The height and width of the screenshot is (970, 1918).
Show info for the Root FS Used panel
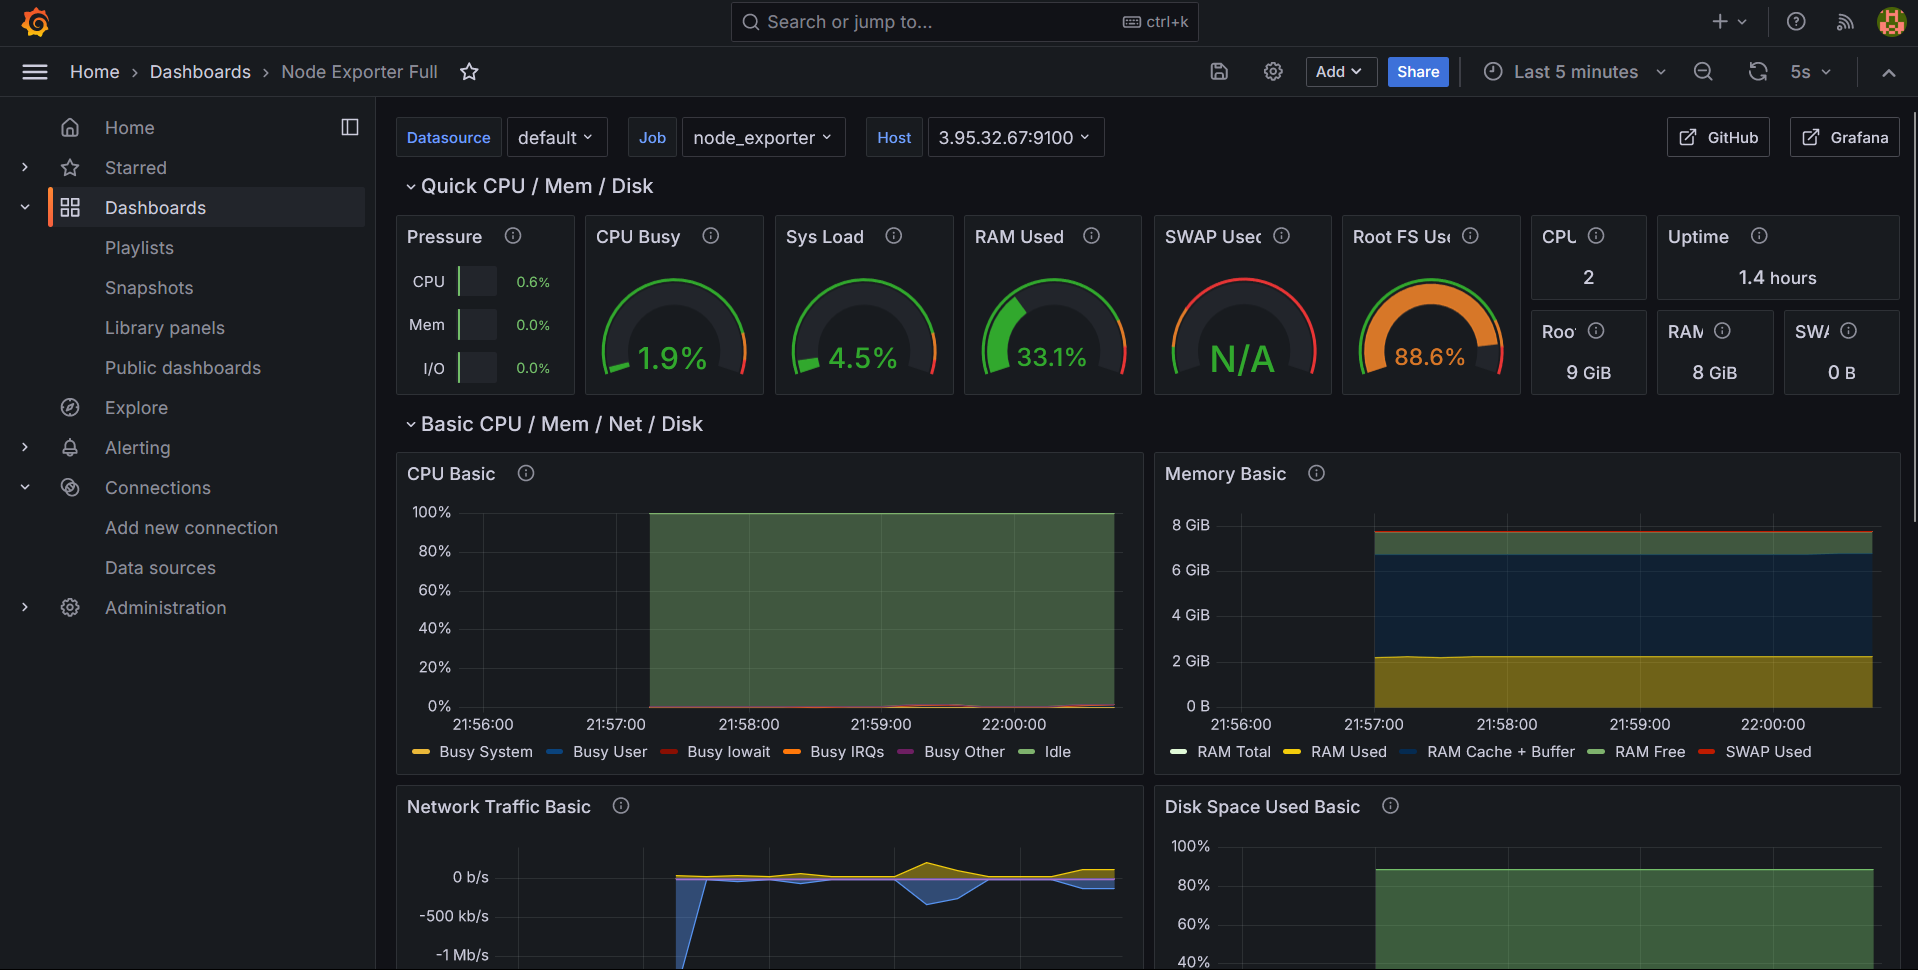tap(1470, 236)
